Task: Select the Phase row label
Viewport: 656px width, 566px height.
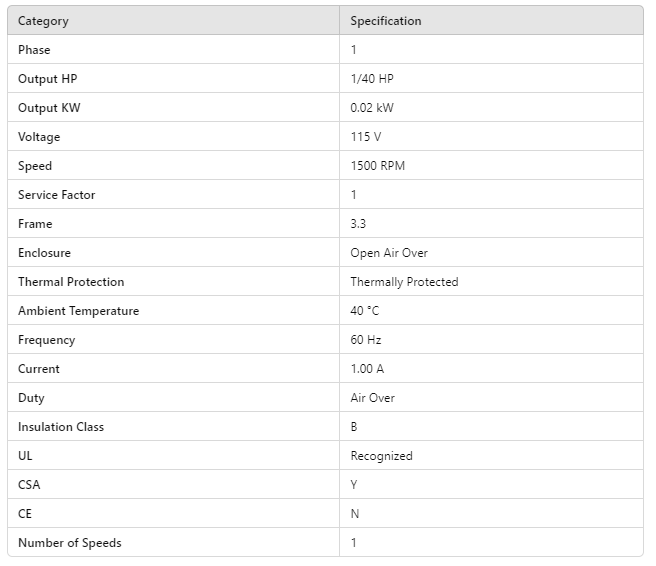Action: coord(34,50)
